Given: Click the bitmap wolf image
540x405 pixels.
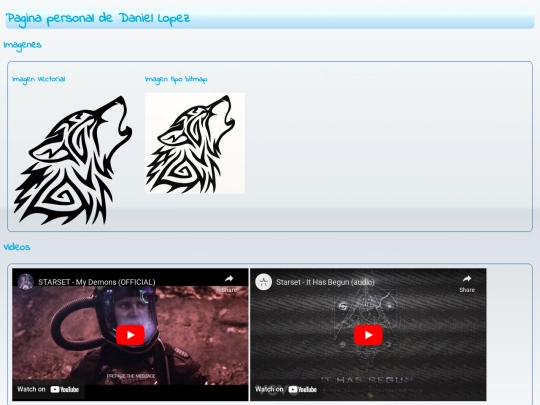Looking at the screenshot, I should 195,143.
